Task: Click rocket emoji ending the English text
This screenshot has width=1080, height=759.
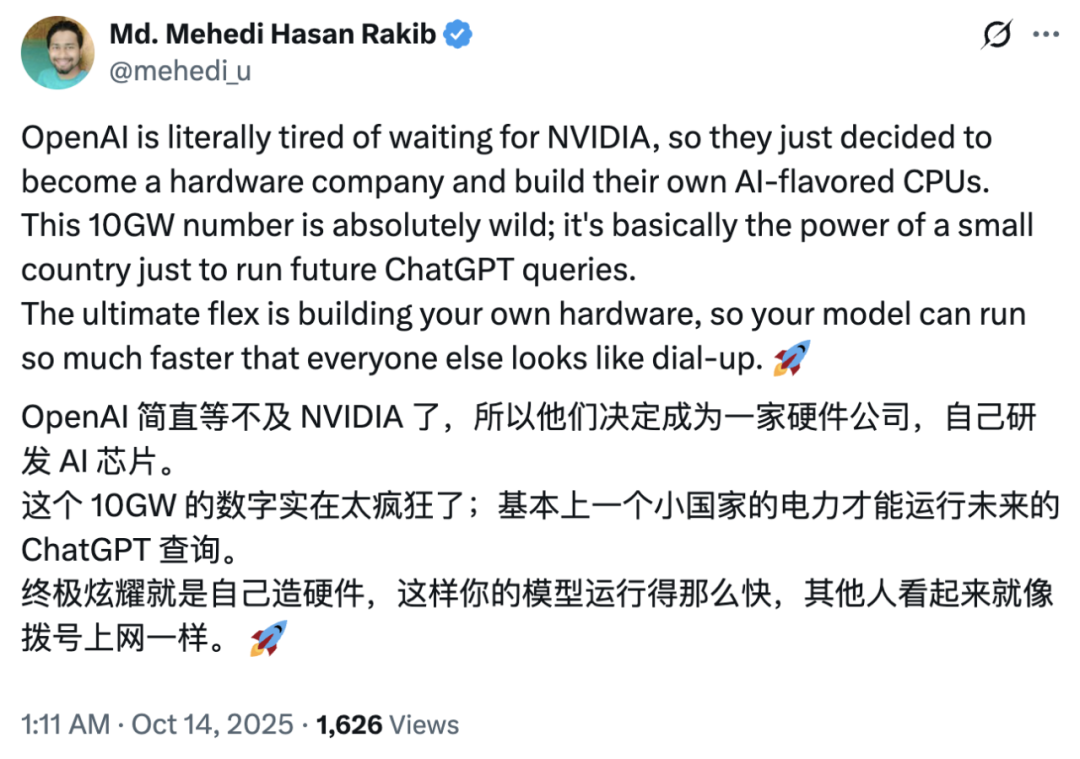Action: click(792, 357)
